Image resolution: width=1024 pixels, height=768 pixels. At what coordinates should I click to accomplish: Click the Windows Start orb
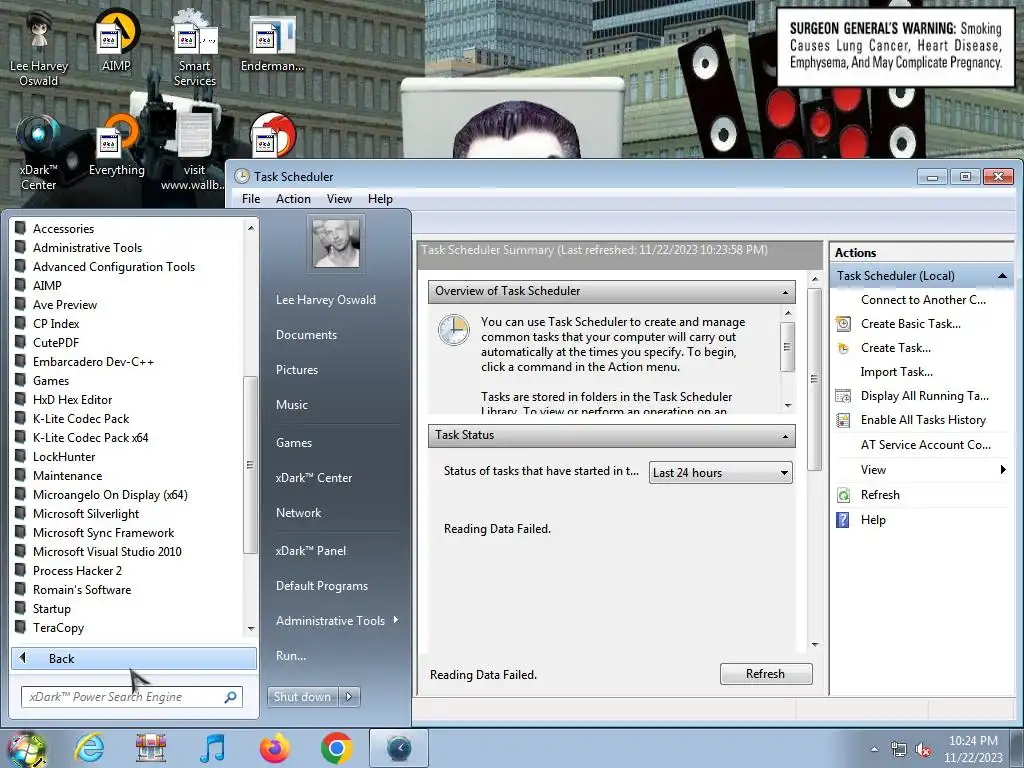[x=26, y=748]
